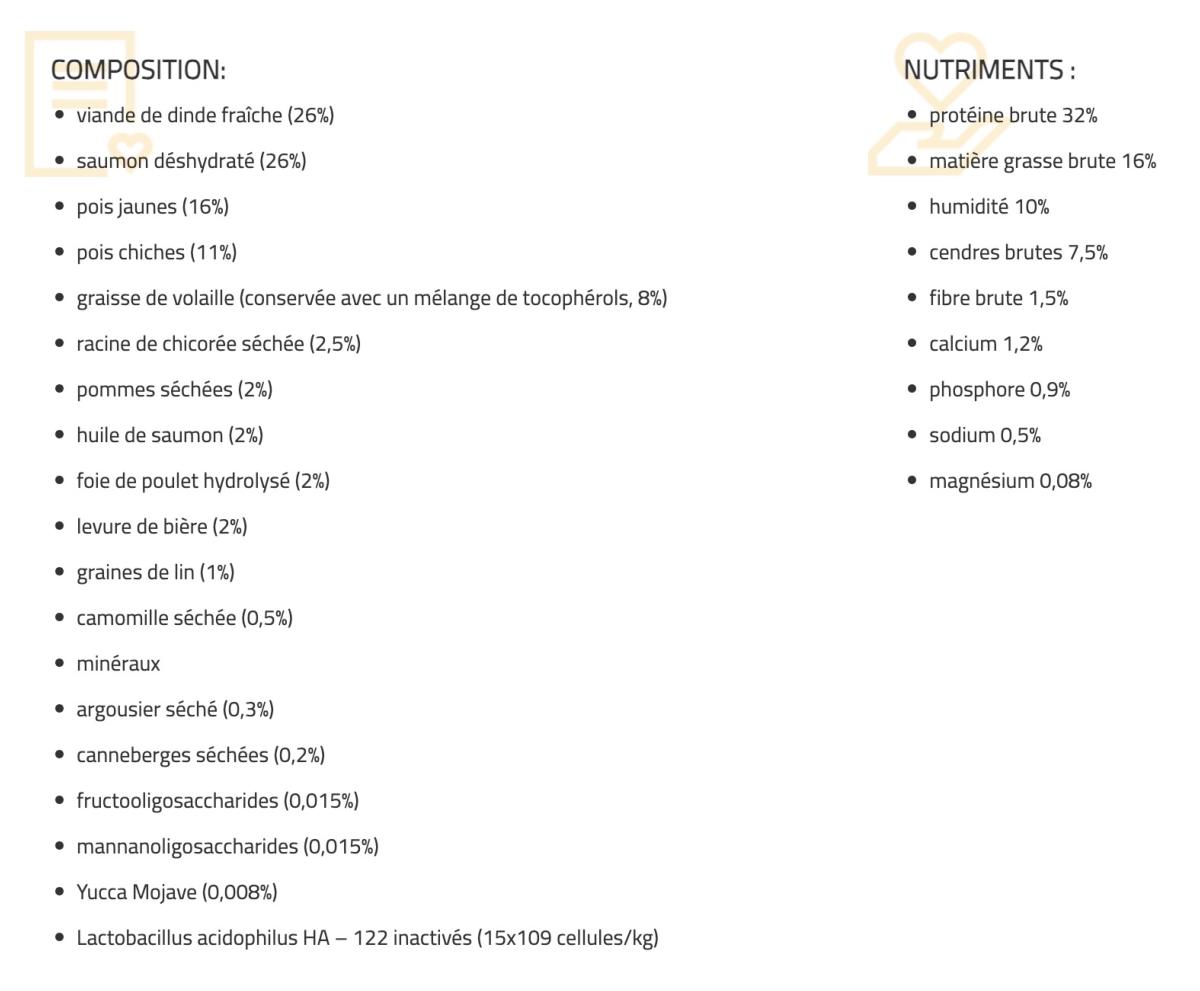Select the pois jaunes list item

(x=152, y=207)
